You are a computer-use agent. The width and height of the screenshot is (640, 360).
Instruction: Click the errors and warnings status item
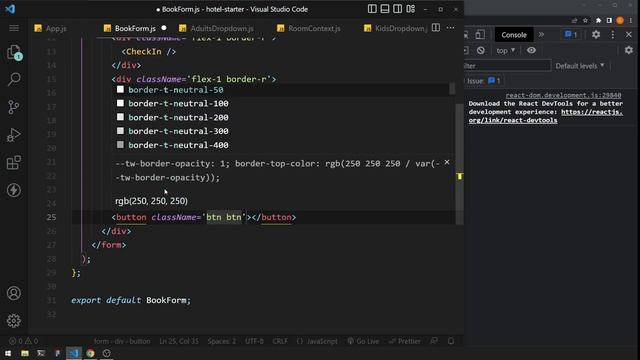click(23, 341)
